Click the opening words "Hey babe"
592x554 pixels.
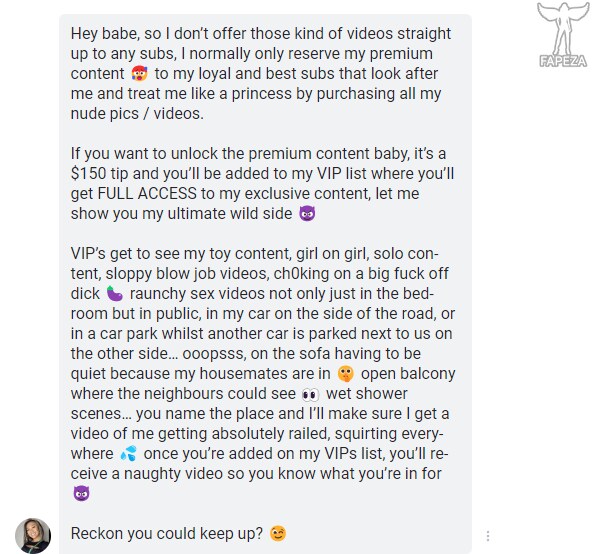[x=101, y=34]
